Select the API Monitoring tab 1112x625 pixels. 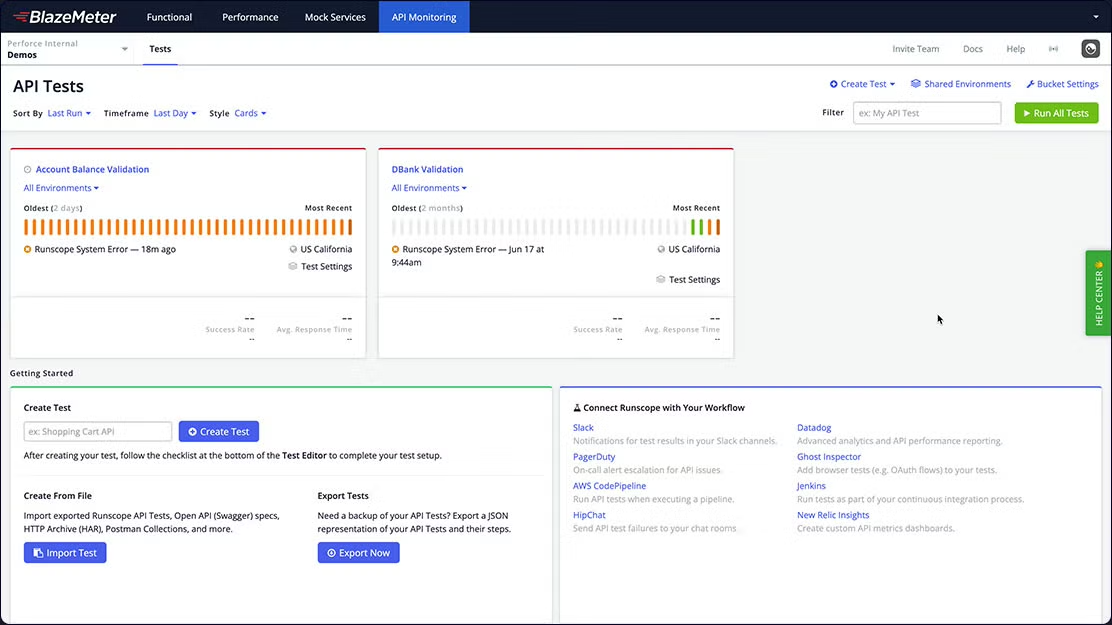[x=424, y=17]
